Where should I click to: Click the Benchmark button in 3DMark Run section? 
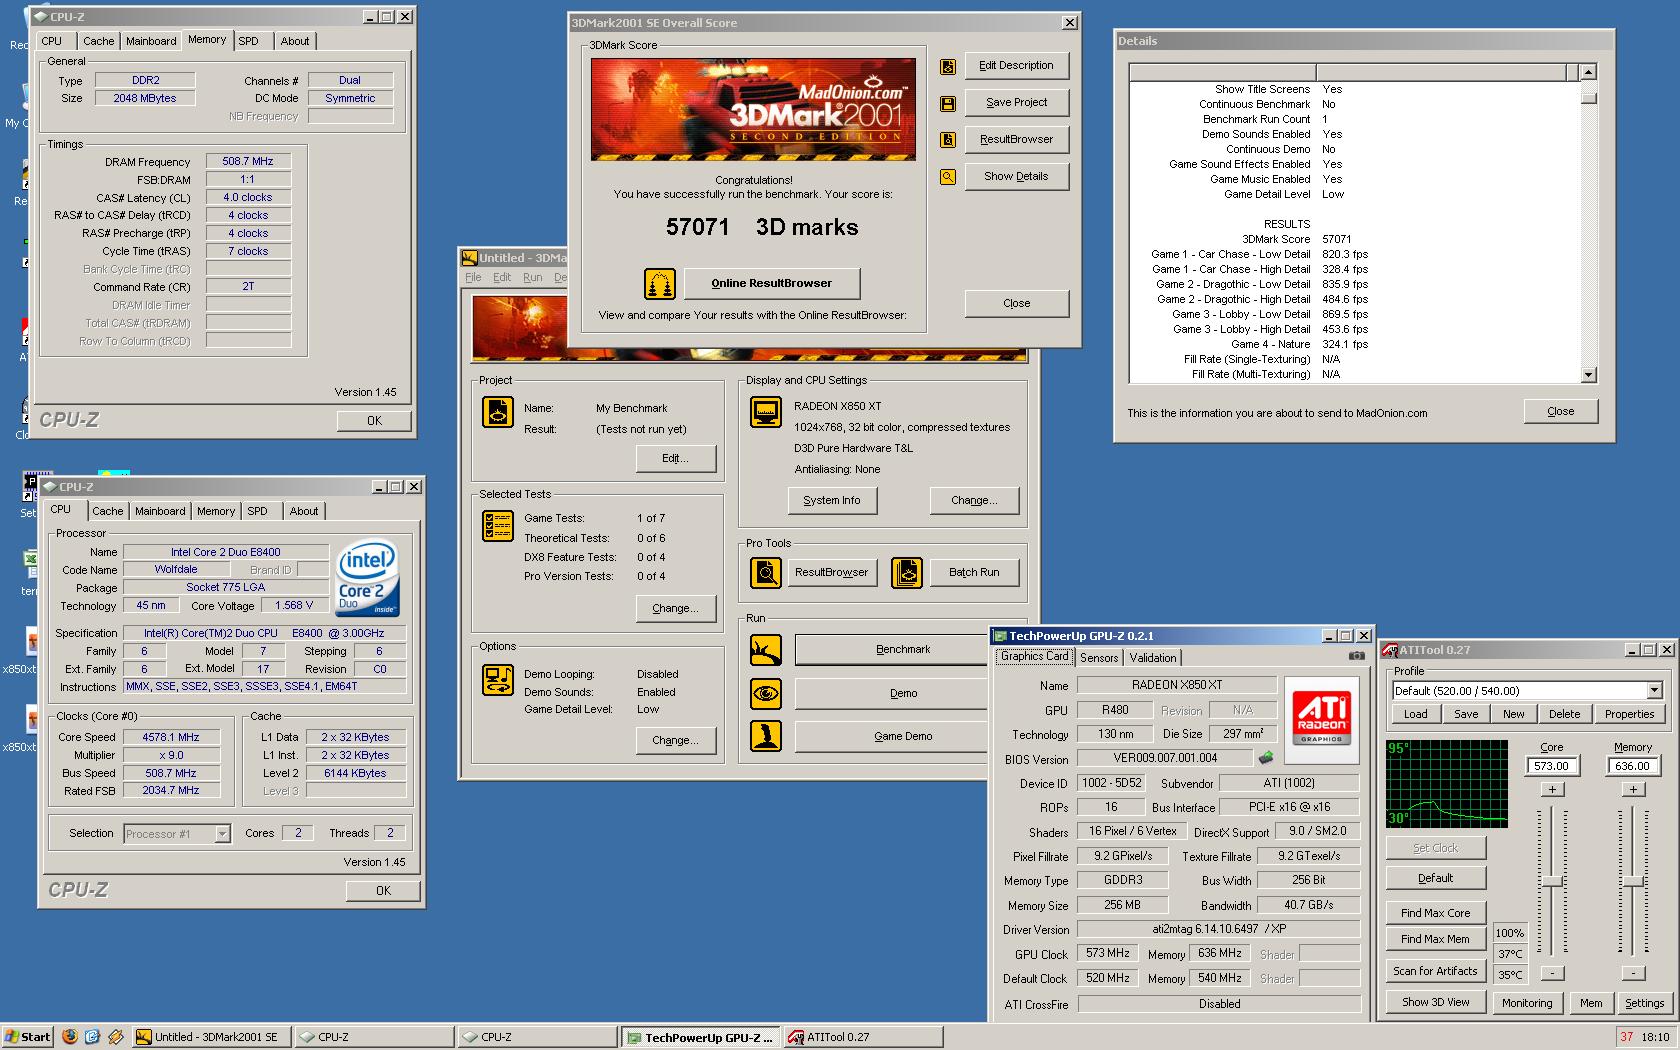click(x=892, y=650)
